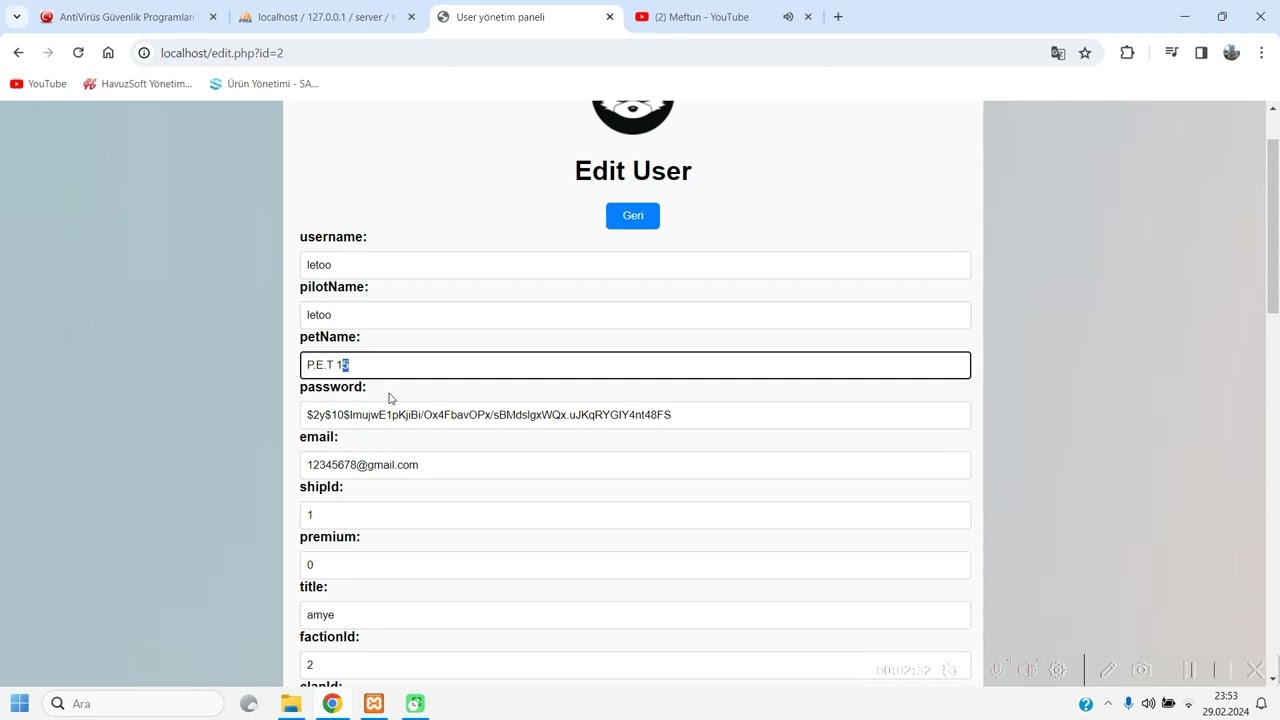Select the recorder pencil annotation tool
Image resolution: width=1280 pixels, height=720 pixels.
1108,670
